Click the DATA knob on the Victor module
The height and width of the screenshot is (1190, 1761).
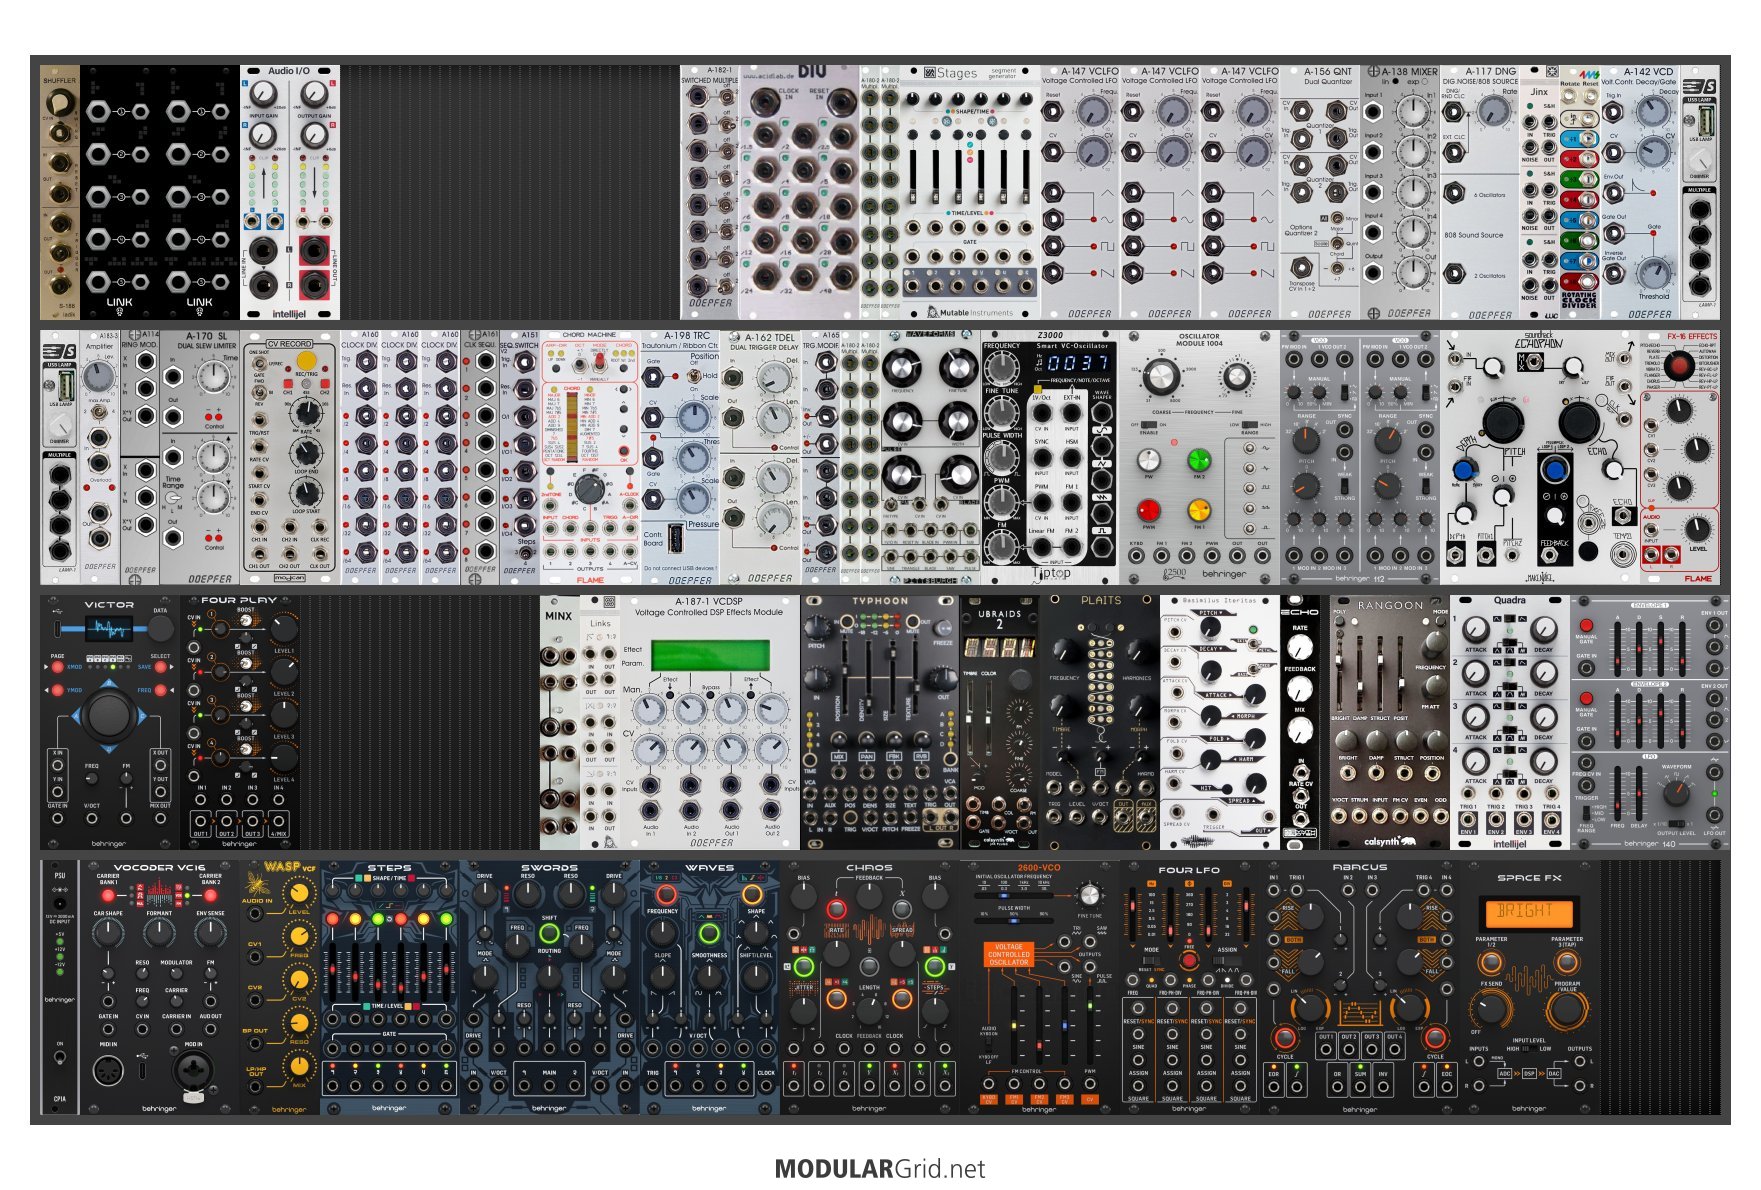click(160, 629)
